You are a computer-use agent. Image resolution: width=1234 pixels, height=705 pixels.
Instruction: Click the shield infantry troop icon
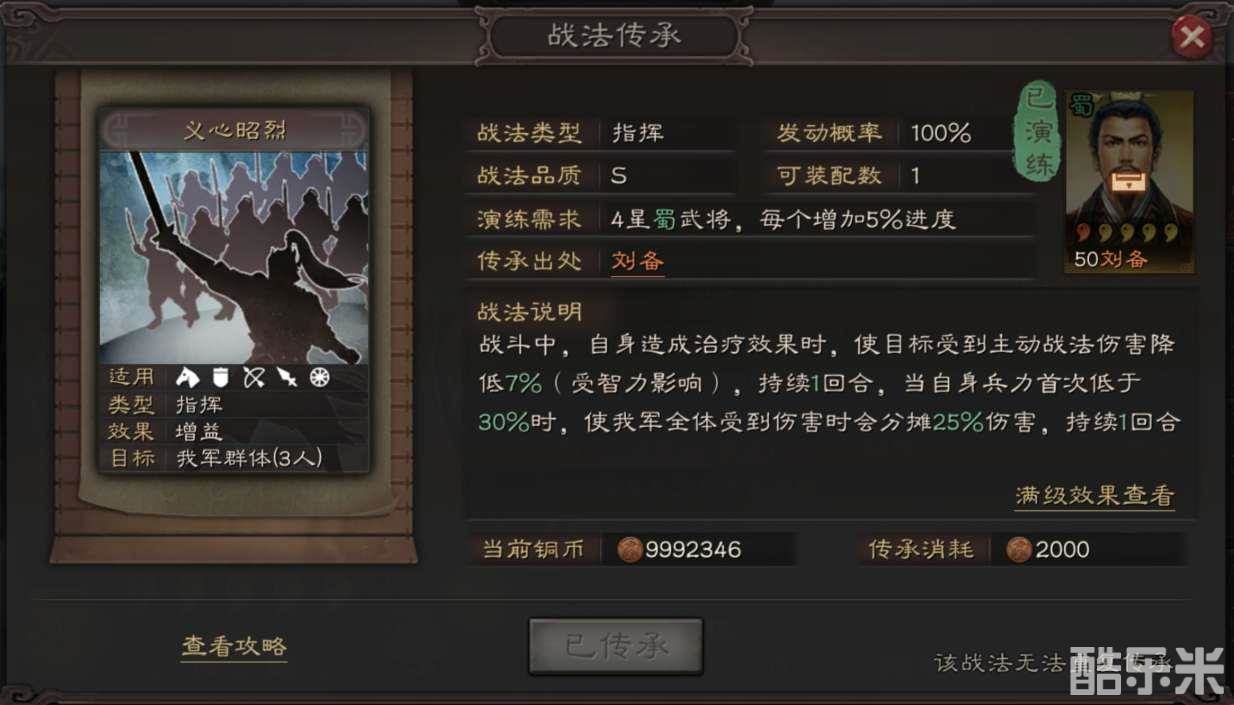tap(221, 377)
